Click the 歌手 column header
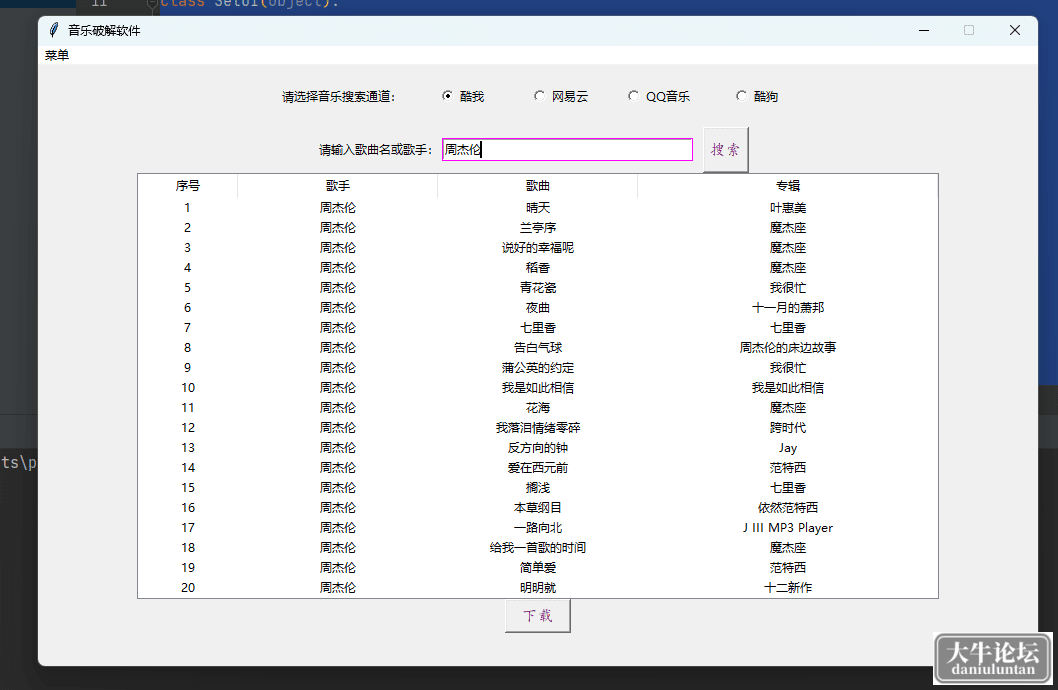This screenshot has height=690, width=1058. [337, 185]
